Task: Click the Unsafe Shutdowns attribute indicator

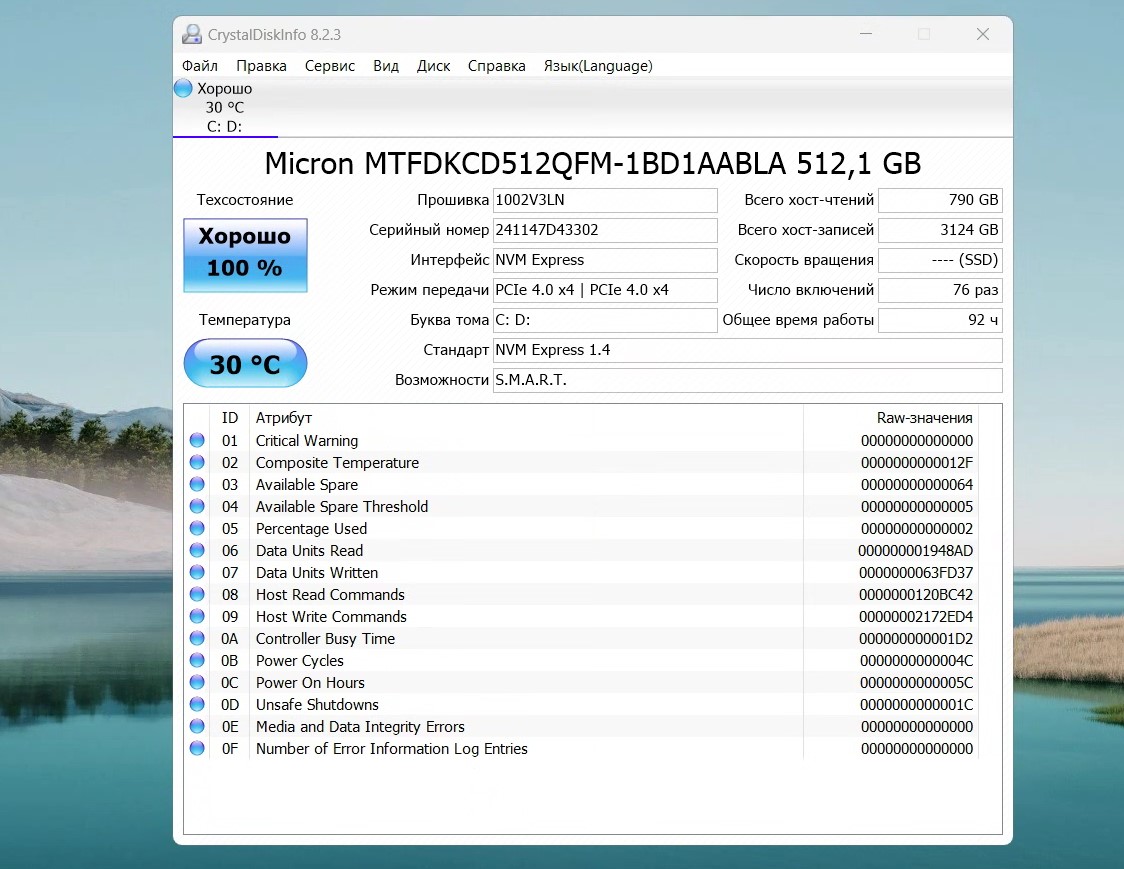Action: click(196, 704)
